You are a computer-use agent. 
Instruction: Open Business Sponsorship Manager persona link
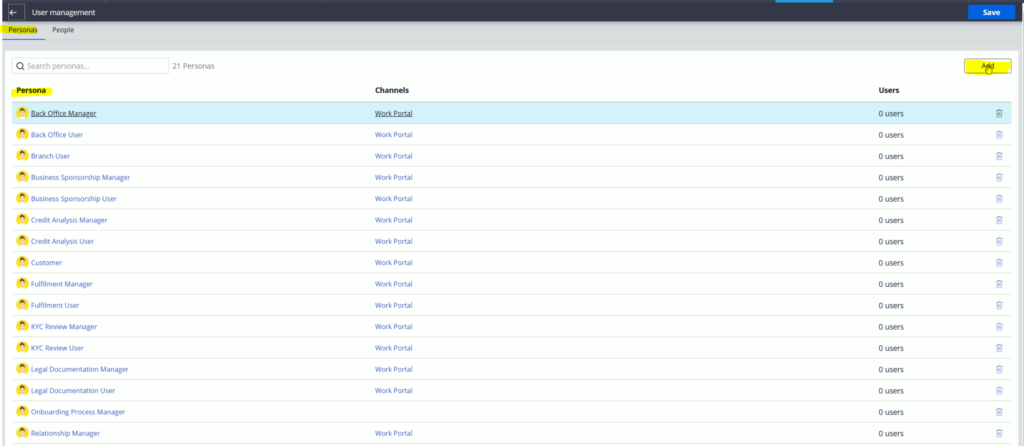(x=80, y=177)
